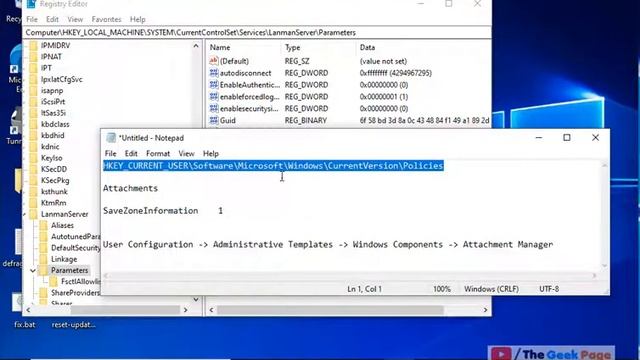
Task: Select the ksthunk folder icon
Action: 33,191
